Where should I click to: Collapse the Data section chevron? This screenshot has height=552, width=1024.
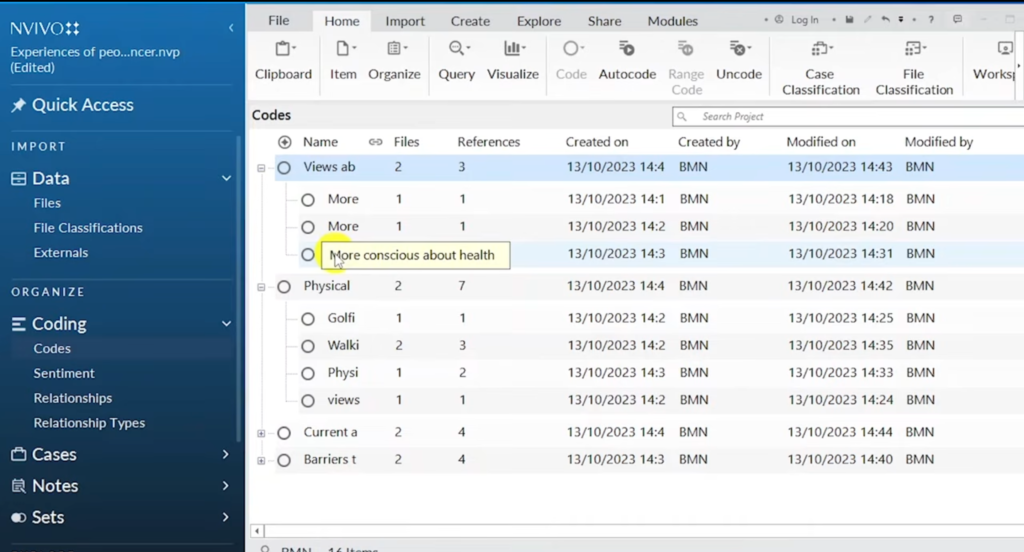[x=226, y=178]
